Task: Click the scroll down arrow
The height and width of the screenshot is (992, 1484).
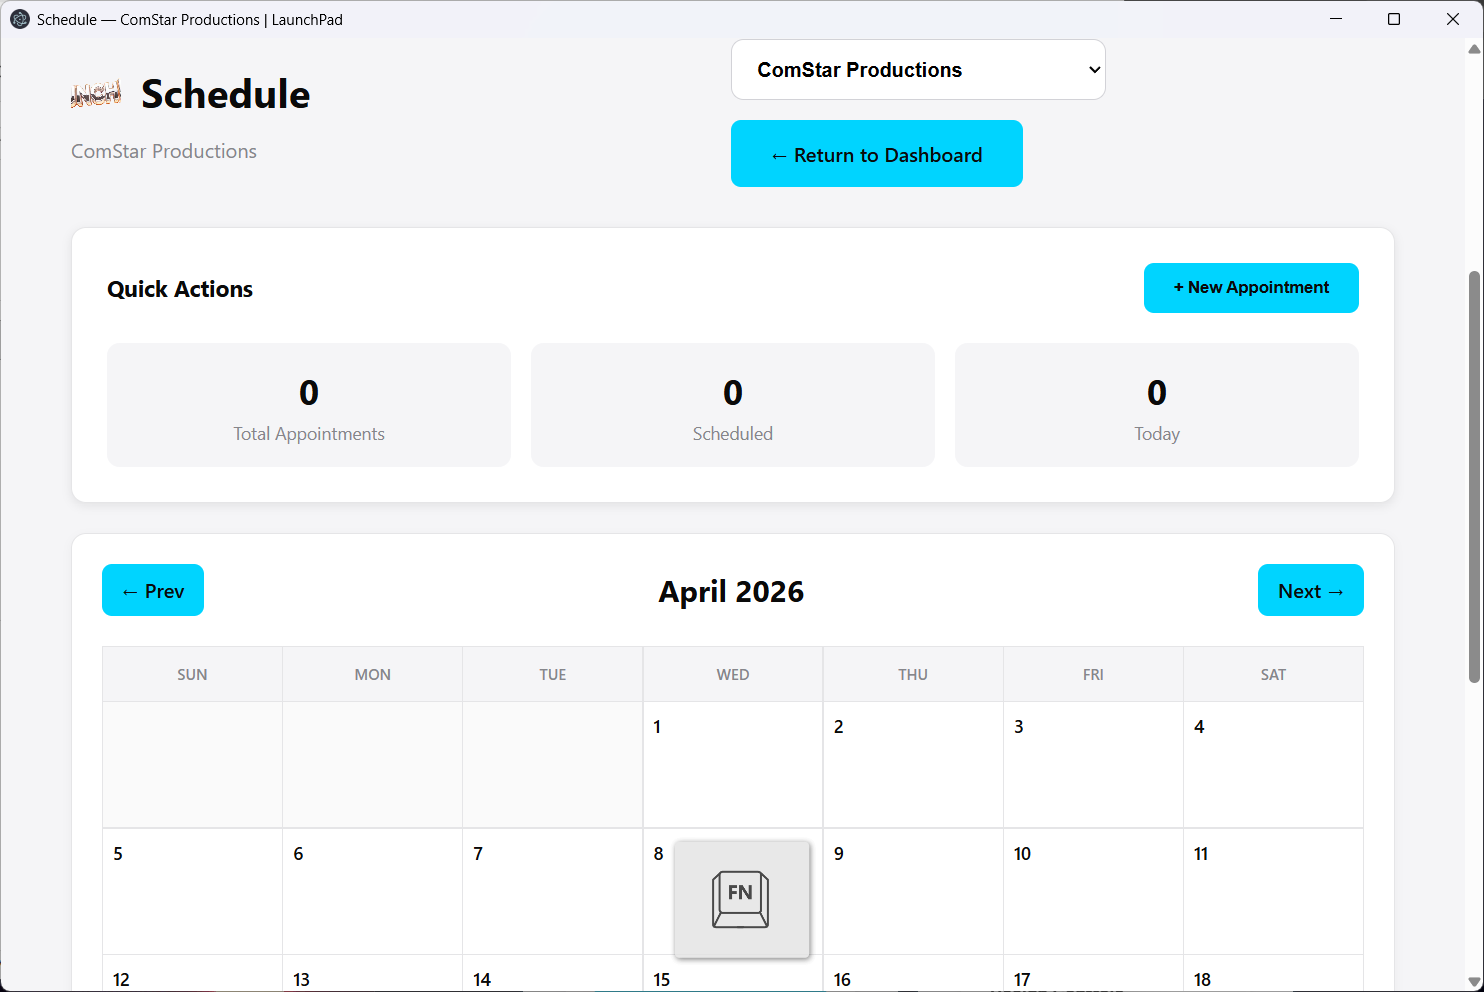Action: (1474, 981)
